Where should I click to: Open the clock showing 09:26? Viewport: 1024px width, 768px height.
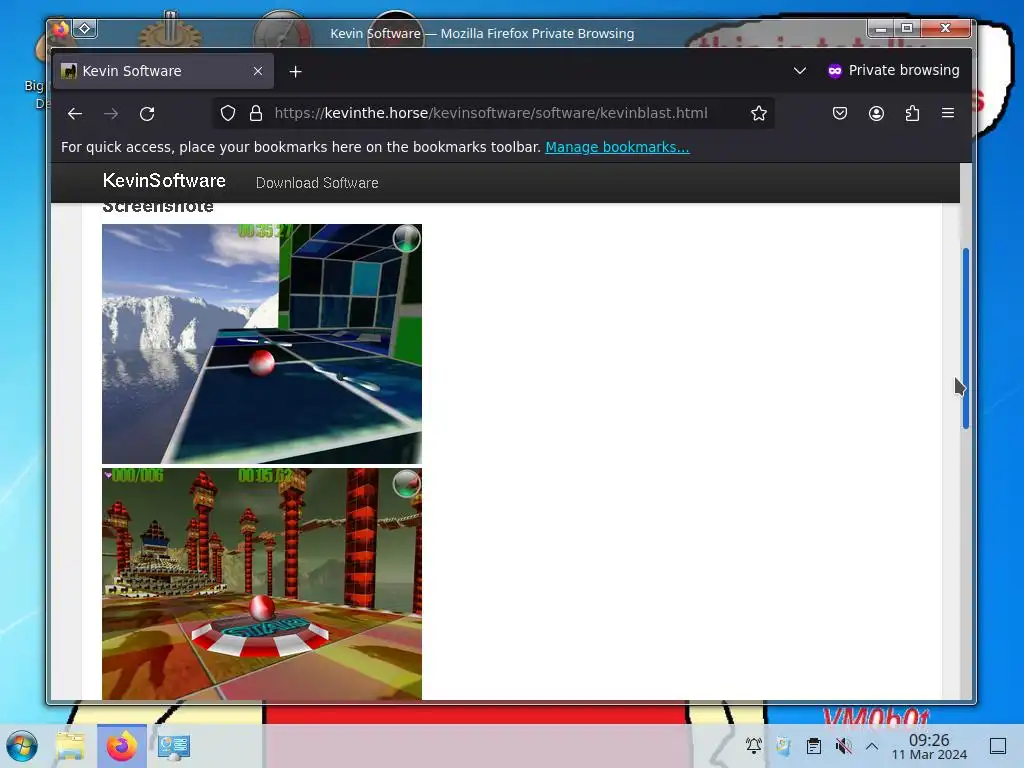point(929,746)
